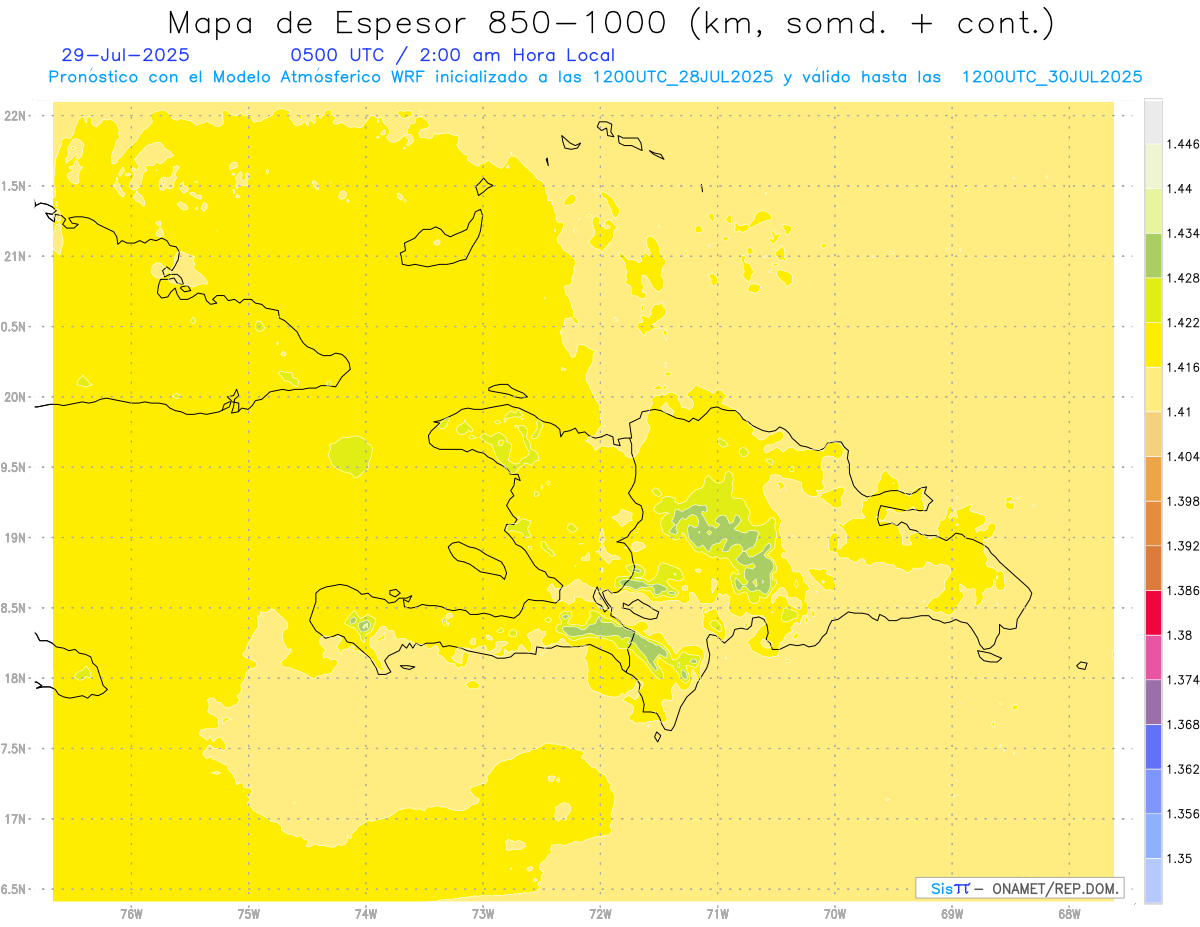Click the legend value "1.386"
This screenshot has width=1200, height=927.
click(1183, 590)
